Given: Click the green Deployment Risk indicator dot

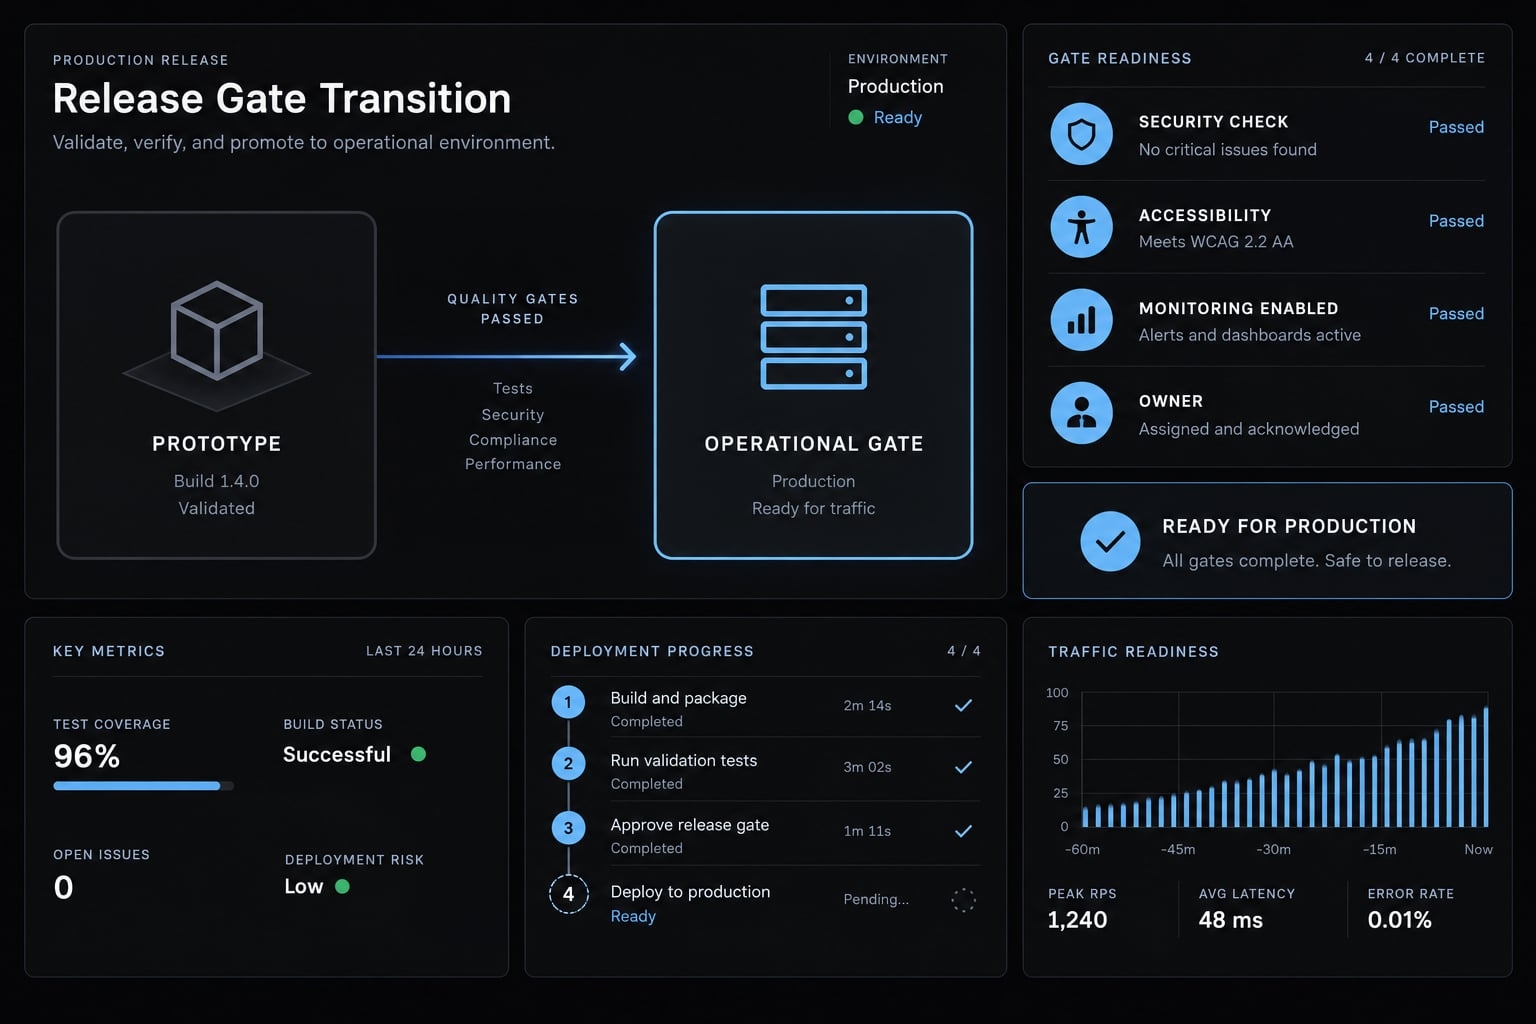Looking at the screenshot, I should [342, 886].
